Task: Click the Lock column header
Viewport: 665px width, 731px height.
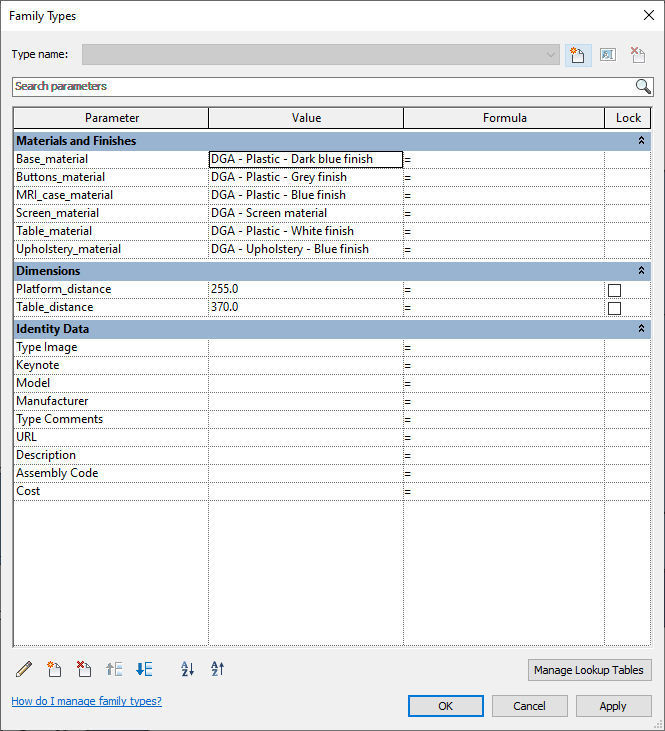Action: click(x=628, y=118)
